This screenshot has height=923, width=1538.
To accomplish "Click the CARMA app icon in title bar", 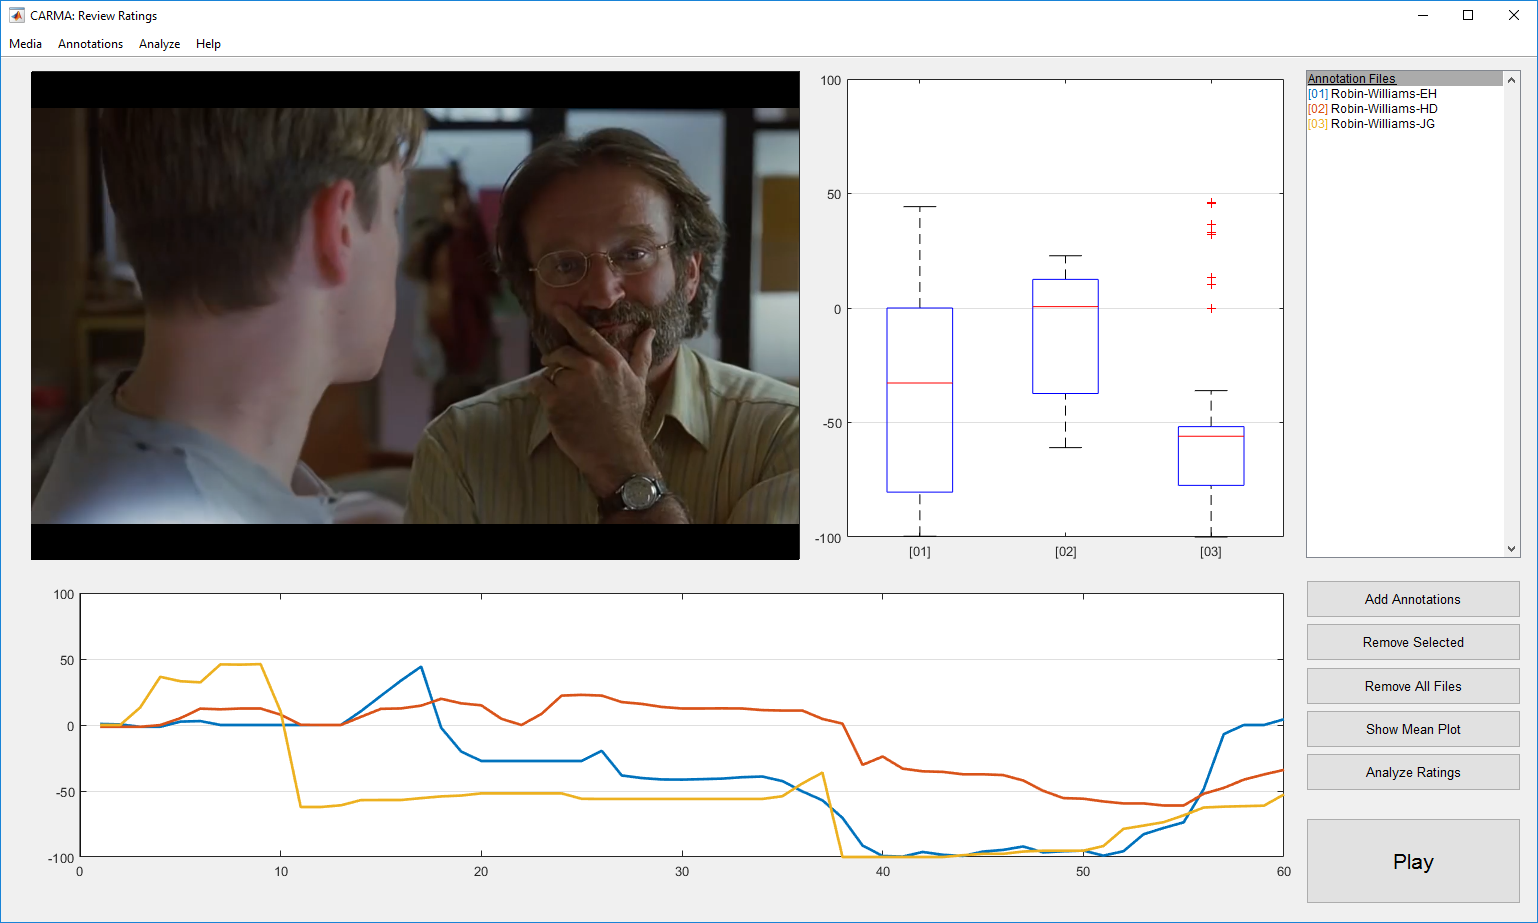I will point(16,16).
